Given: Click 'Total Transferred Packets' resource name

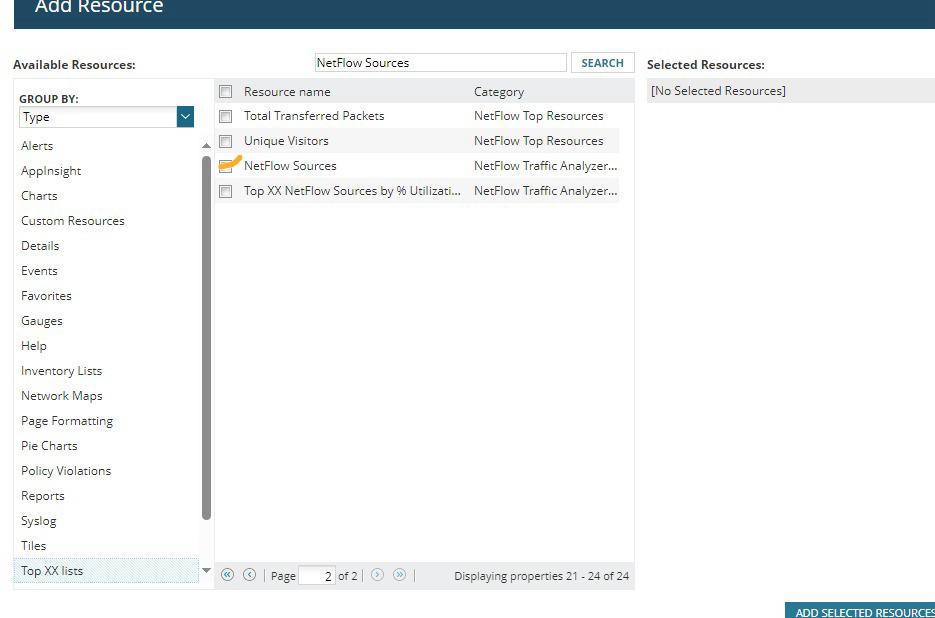Looking at the screenshot, I should (314, 116).
